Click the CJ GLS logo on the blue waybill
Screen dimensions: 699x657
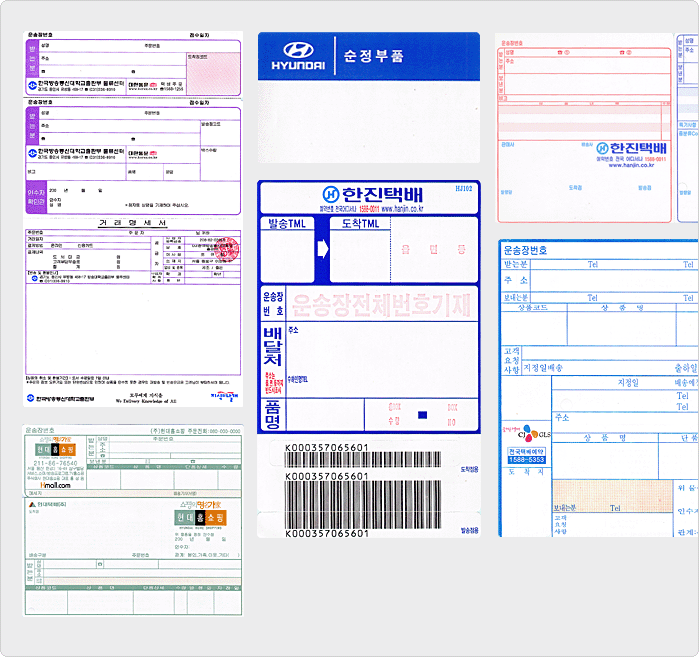pyautogui.click(x=527, y=433)
